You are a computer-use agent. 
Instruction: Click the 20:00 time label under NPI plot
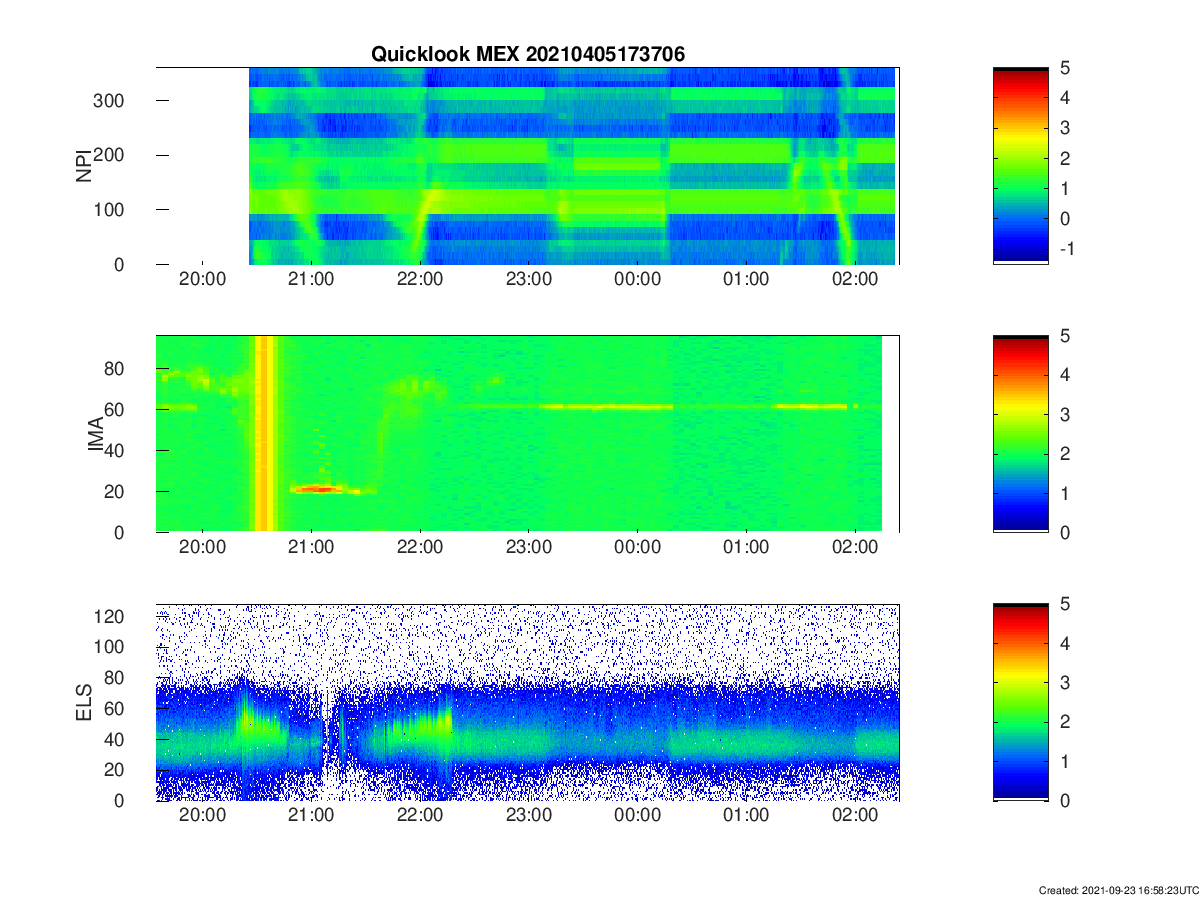202,279
